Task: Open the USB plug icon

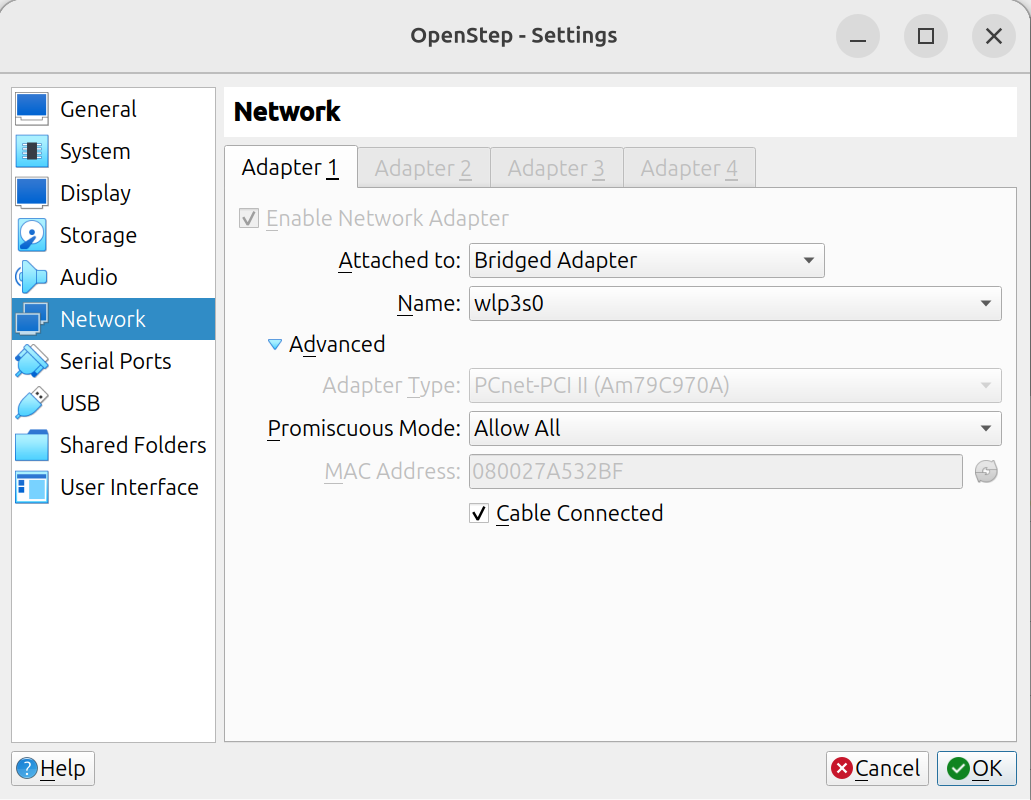Action: pyautogui.click(x=32, y=403)
